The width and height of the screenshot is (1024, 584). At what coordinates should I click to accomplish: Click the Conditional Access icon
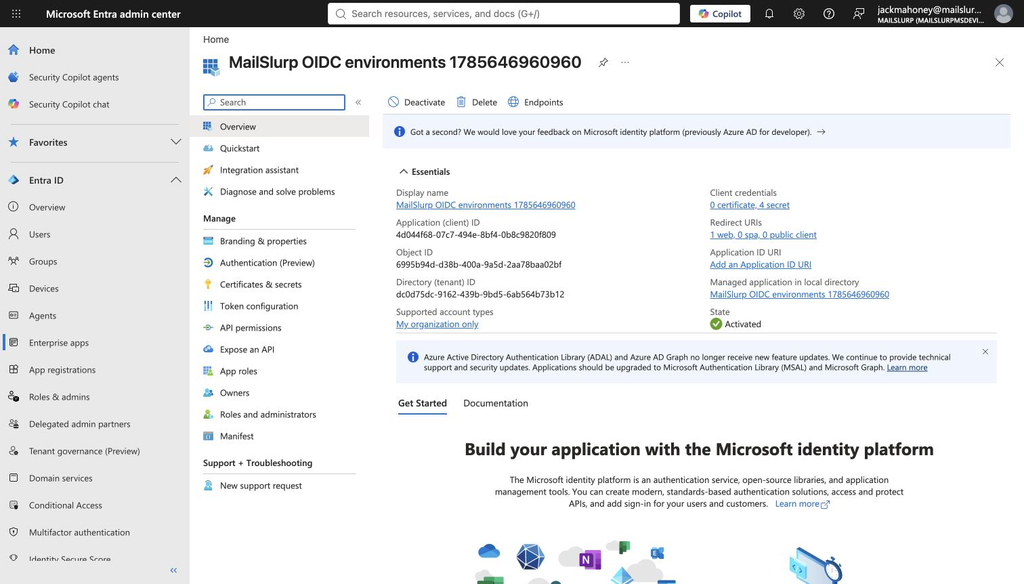tap(14, 505)
